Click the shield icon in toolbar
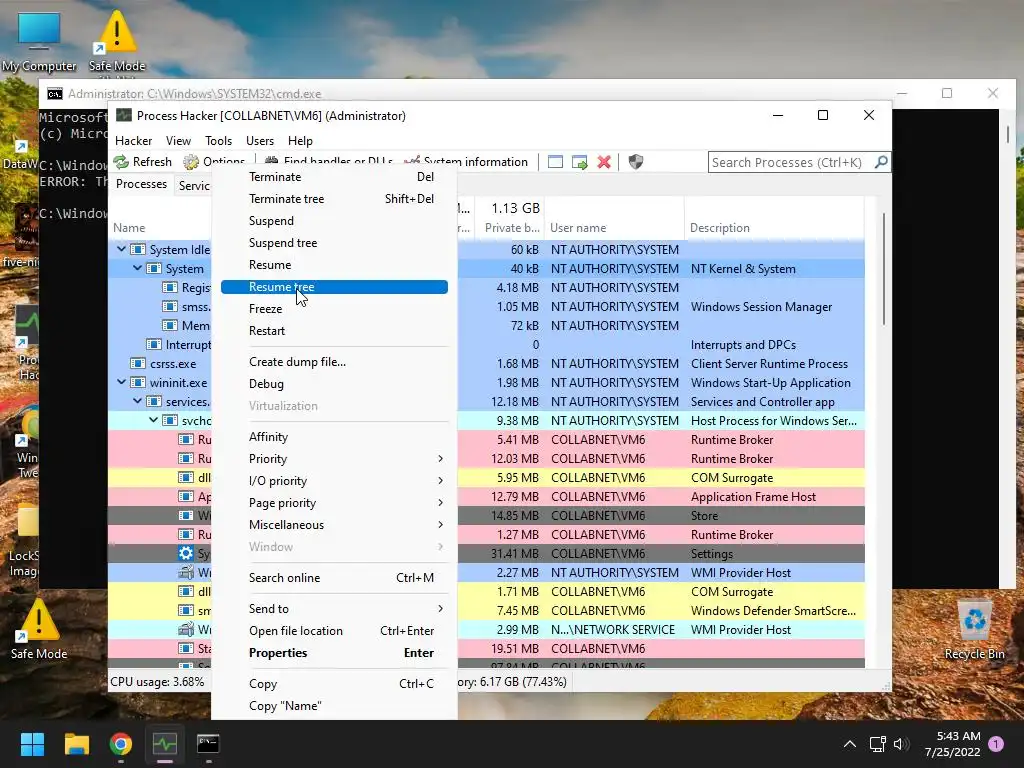Viewport: 1024px width, 768px height. pos(635,162)
